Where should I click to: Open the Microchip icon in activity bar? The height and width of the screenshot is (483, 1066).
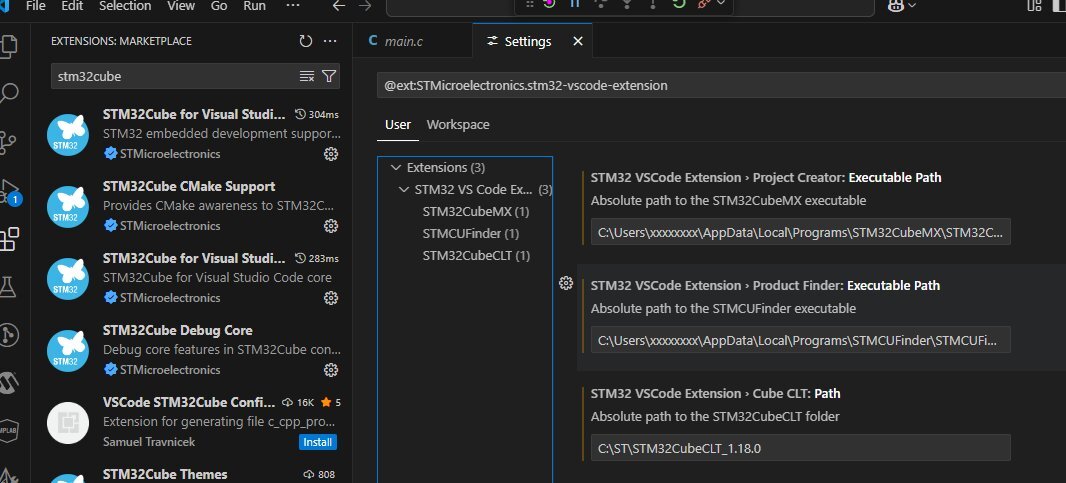click(8, 383)
